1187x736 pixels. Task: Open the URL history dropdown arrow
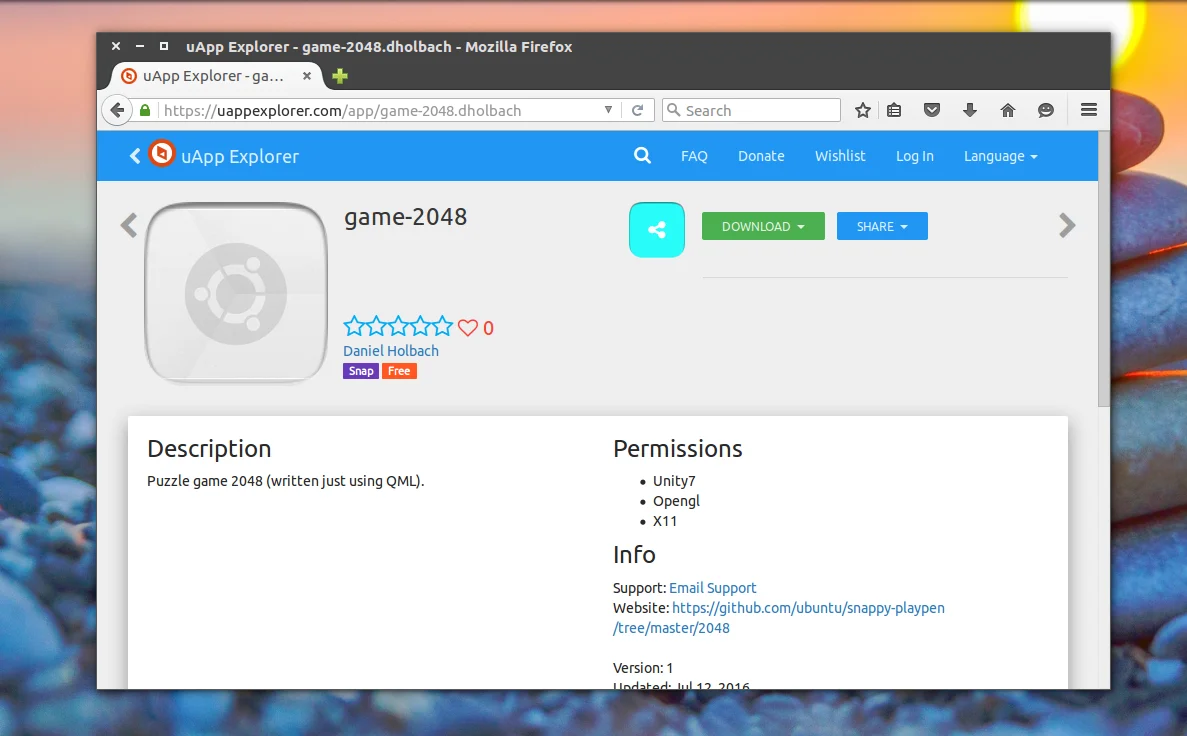click(x=608, y=110)
